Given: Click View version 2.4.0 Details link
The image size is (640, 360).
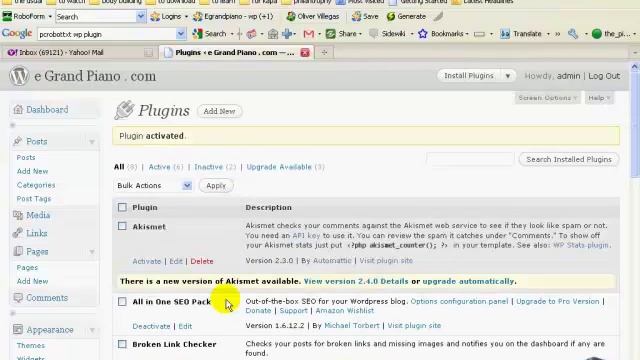Looking at the screenshot, I should click(356, 281).
